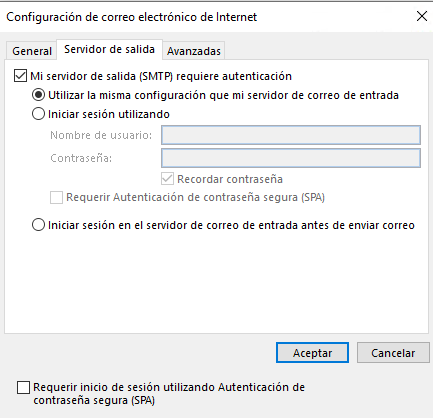
Task: Toggle the Recordar contraseña checkbox
Action: pos(167,179)
